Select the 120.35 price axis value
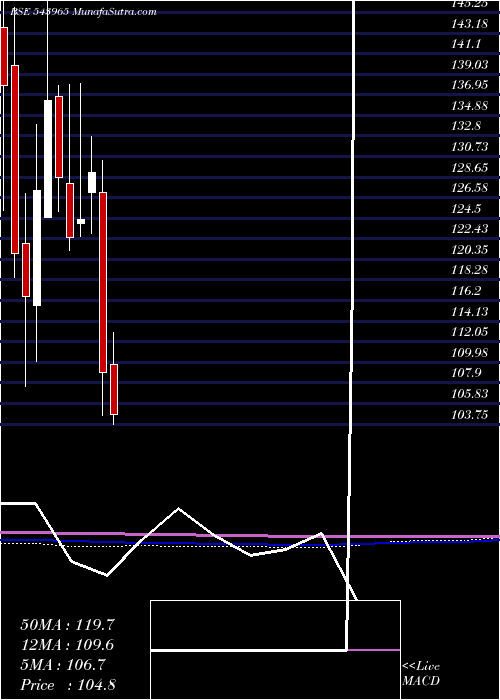The image size is (500, 700). (470, 250)
